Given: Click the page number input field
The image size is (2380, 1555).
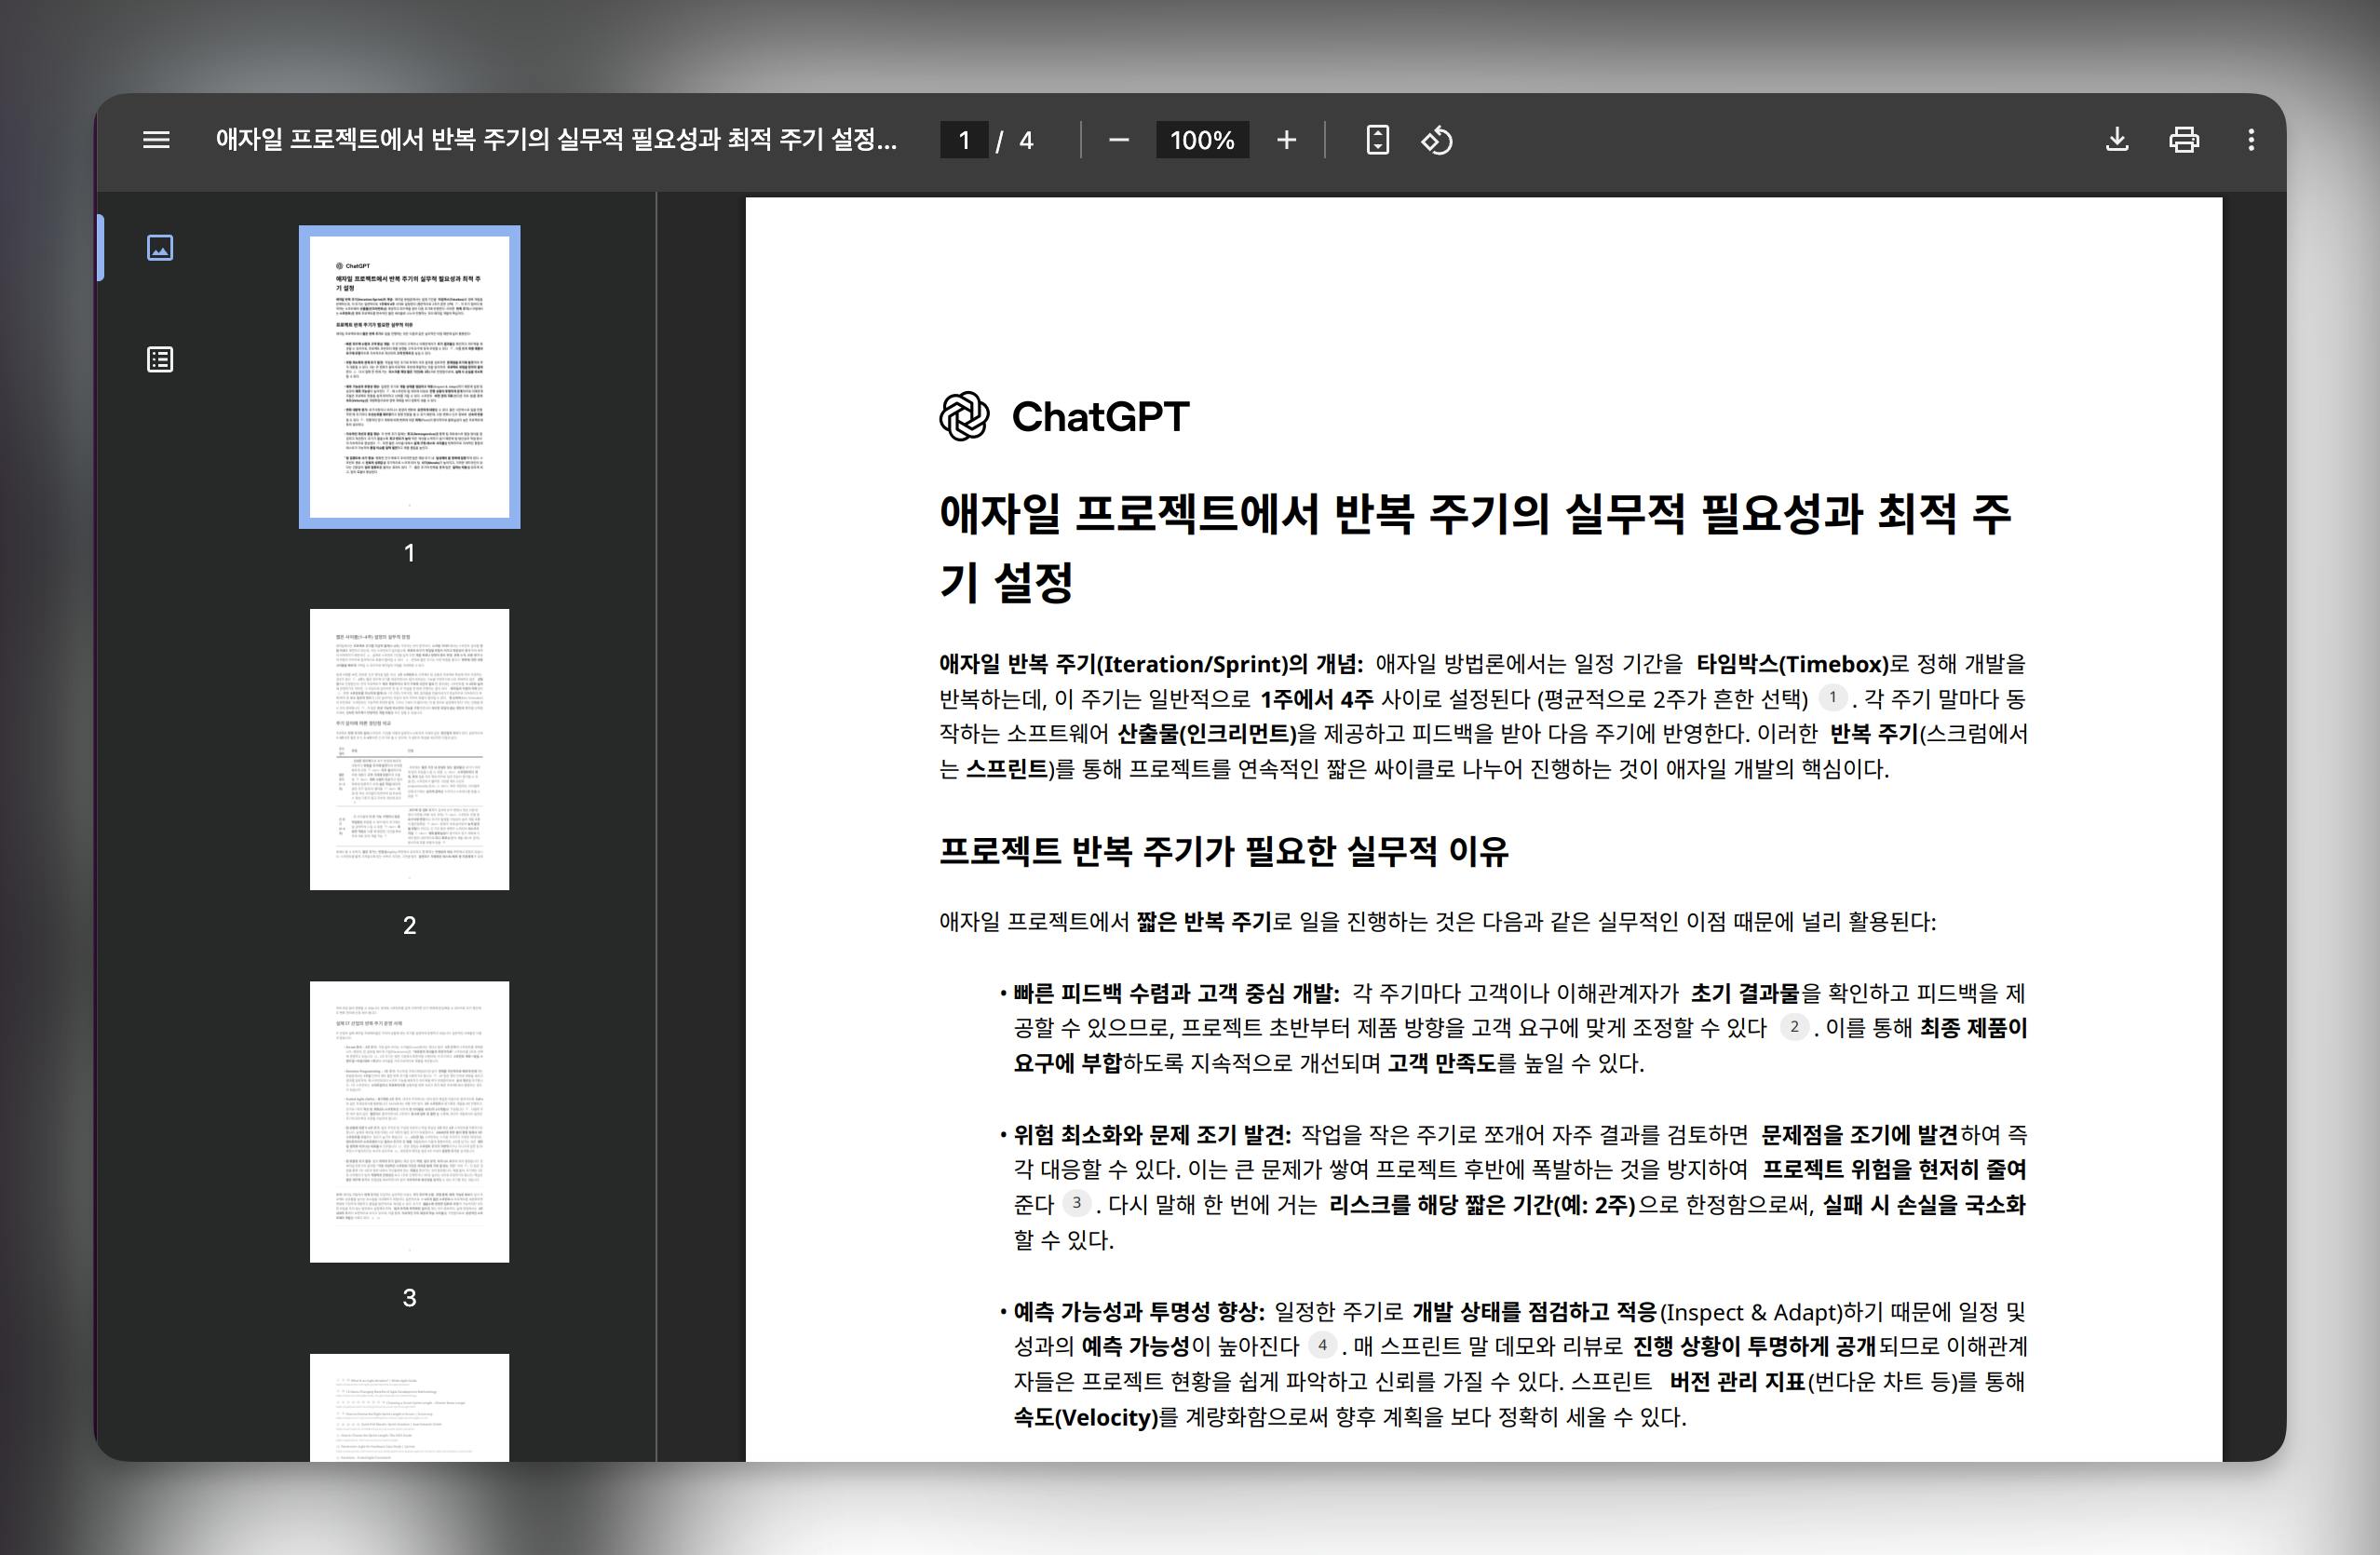Looking at the screenshot, I should click(964, 140).
